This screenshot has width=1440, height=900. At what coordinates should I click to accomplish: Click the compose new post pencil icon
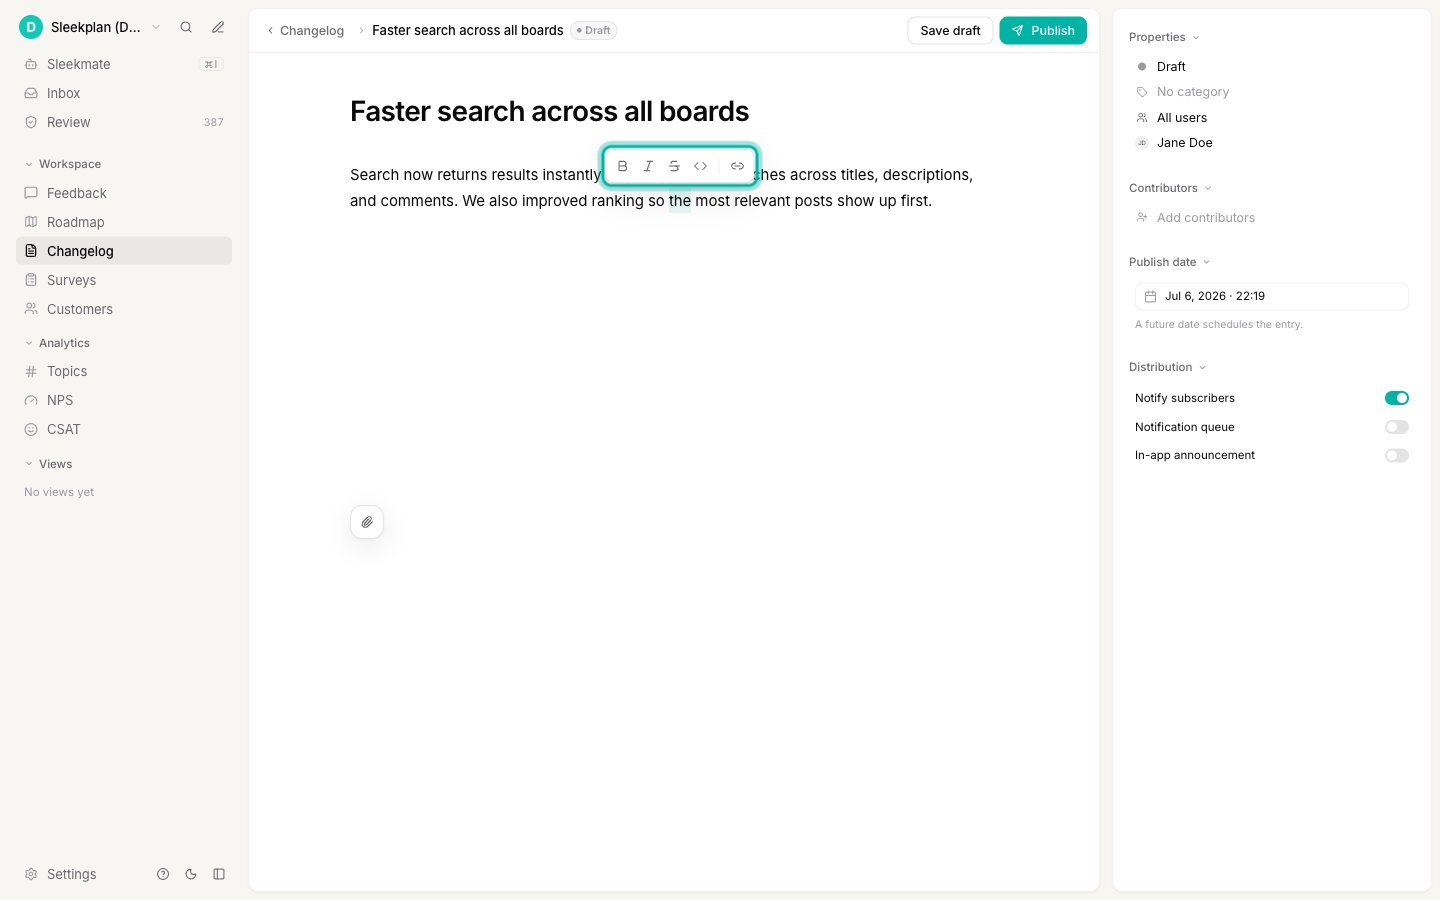click(218, 27)
